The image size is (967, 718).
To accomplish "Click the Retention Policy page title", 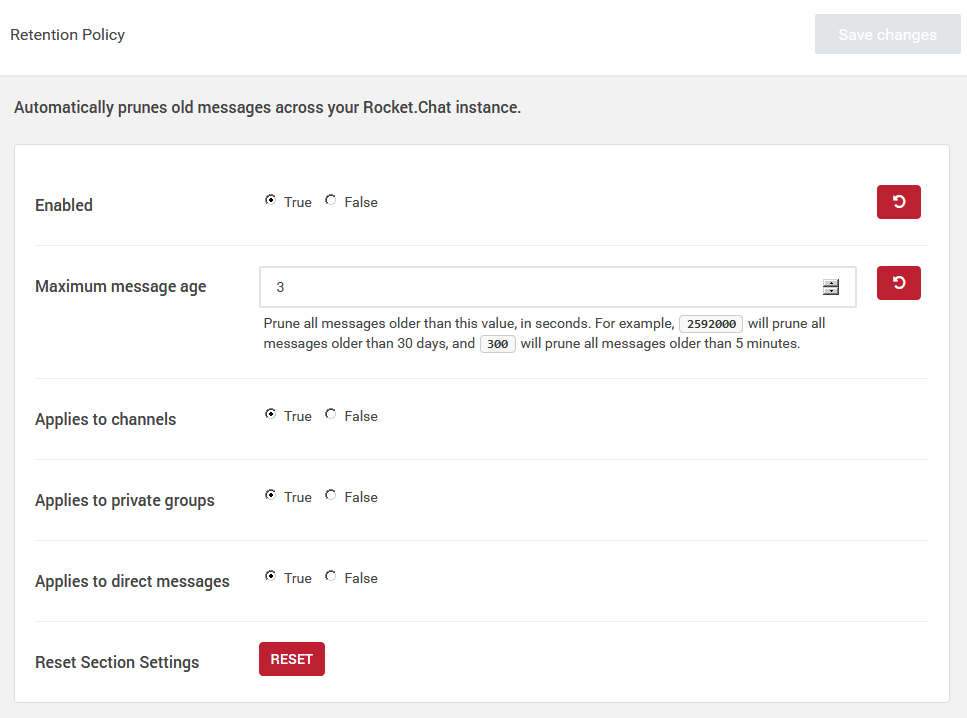I will pos(67,35).
